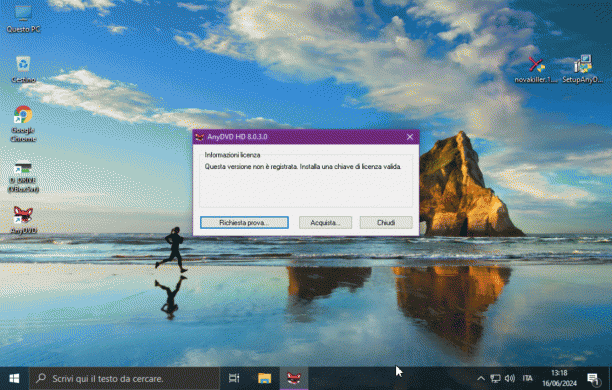Viewport: 612px width, 390px height.
Task: Open the clock showing 13:18
Action: [x=559, y=378]
